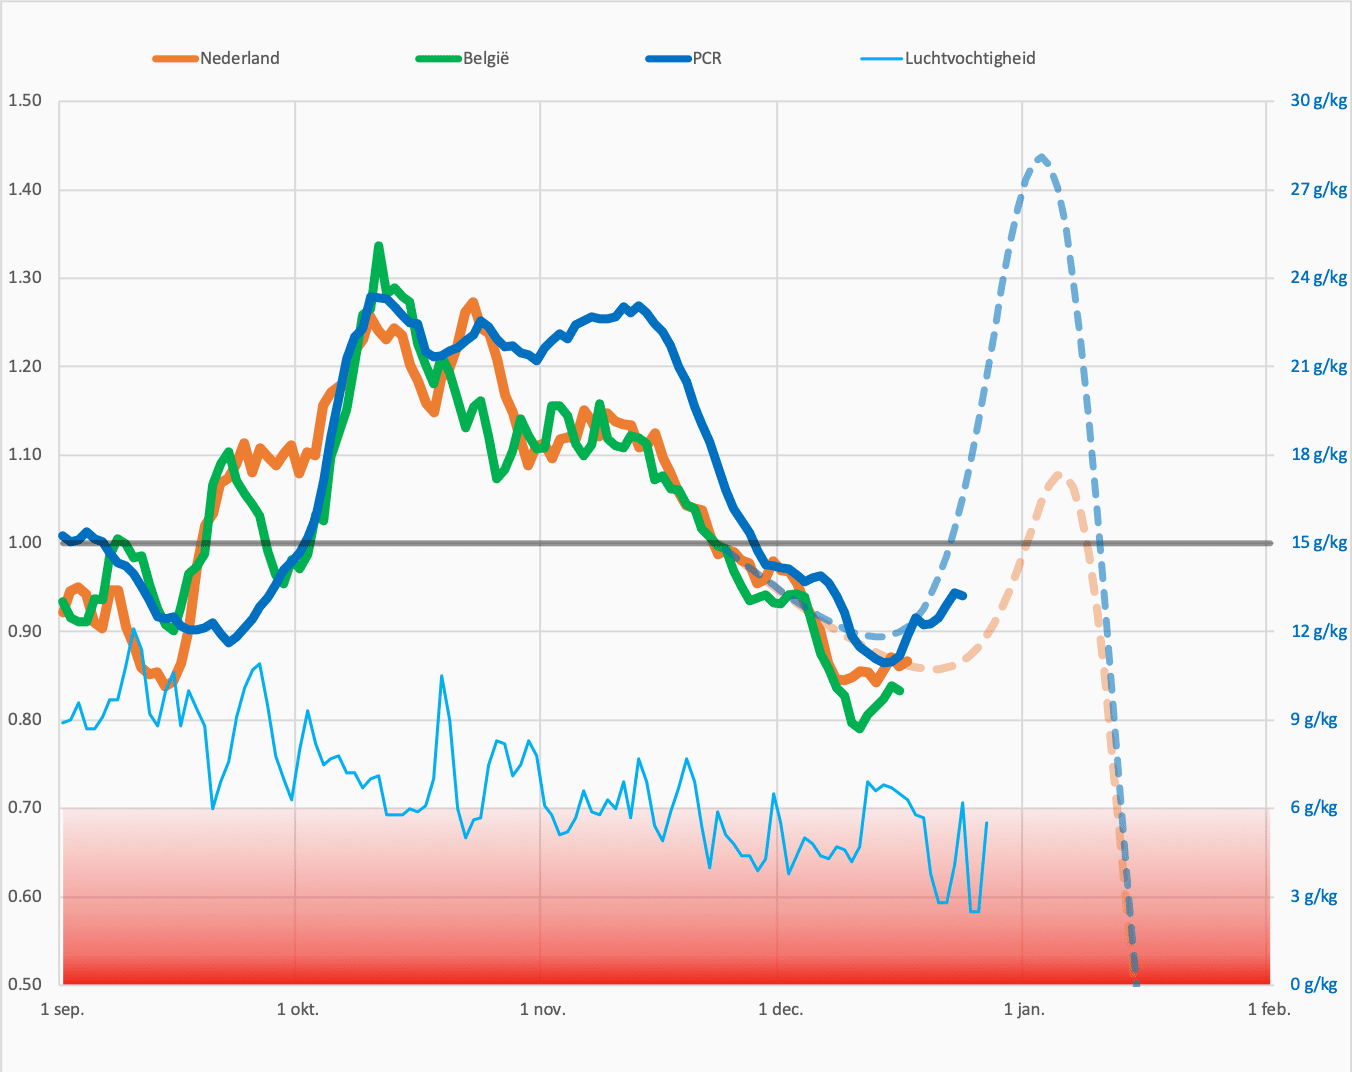Click the 1.50 left axis value
This screenshot has width=1352, height=1072.
click(25, 101)
